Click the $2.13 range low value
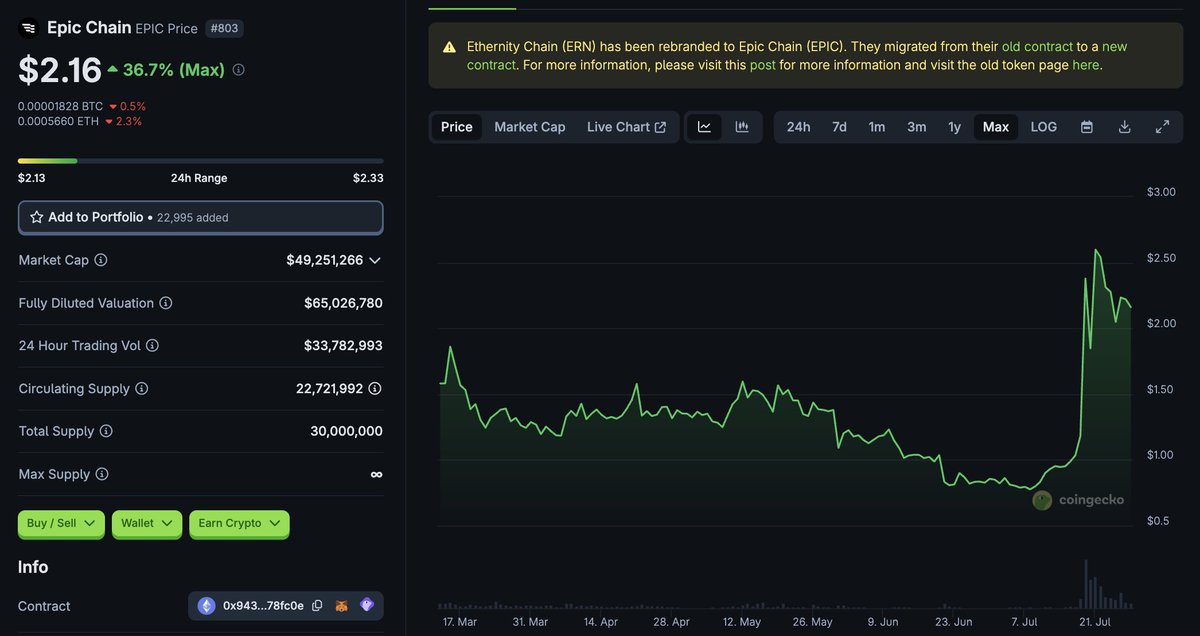 [x=32, y=178]
